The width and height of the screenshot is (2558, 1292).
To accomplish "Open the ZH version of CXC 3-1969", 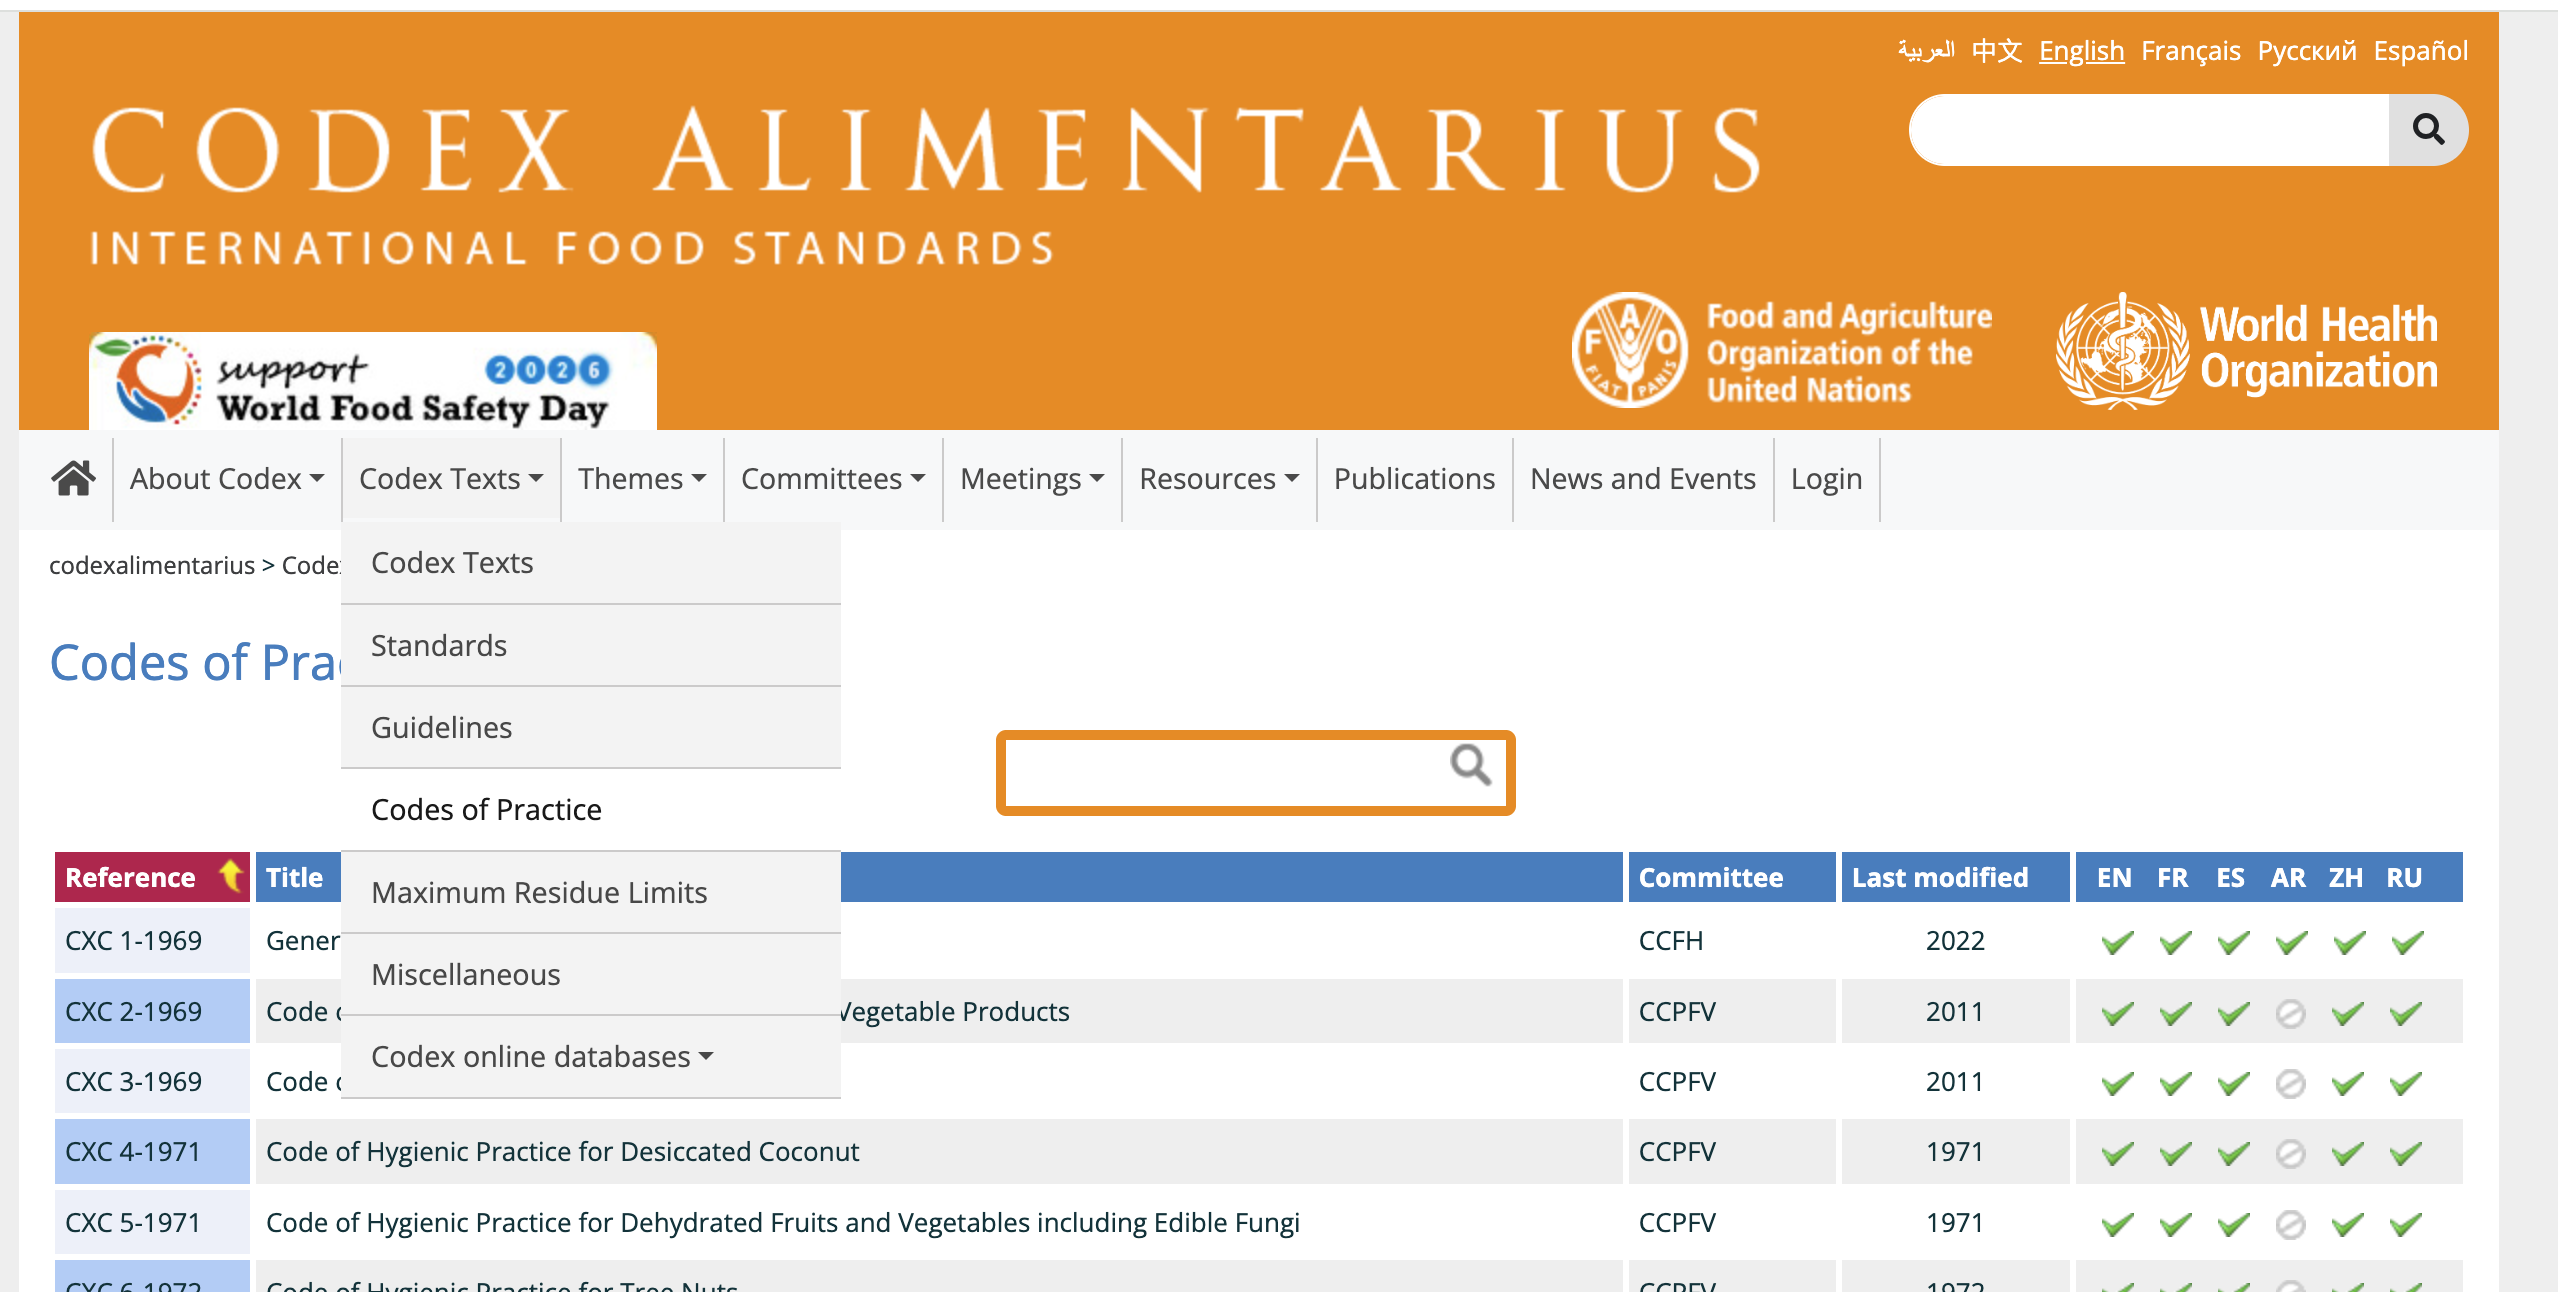I will 2348,1083.
